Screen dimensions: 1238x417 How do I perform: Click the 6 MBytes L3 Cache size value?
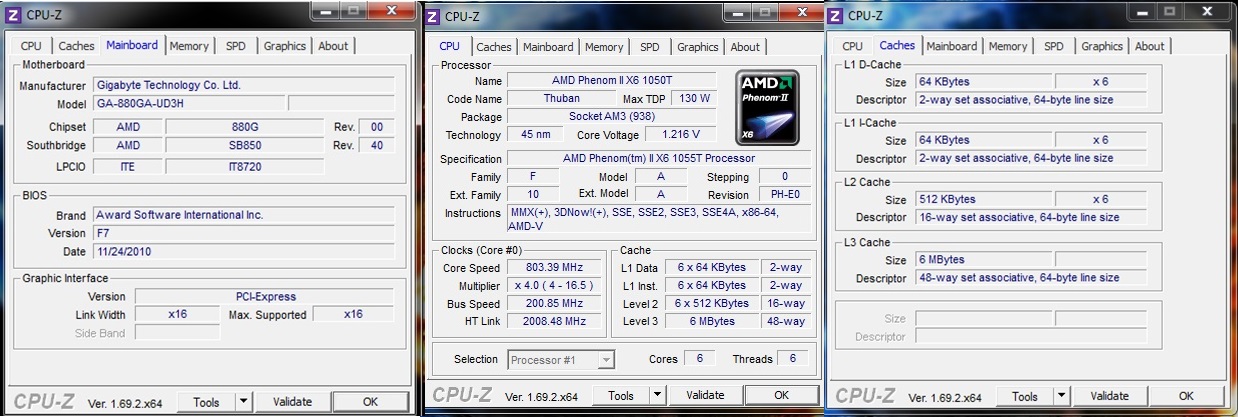point(984,259)
